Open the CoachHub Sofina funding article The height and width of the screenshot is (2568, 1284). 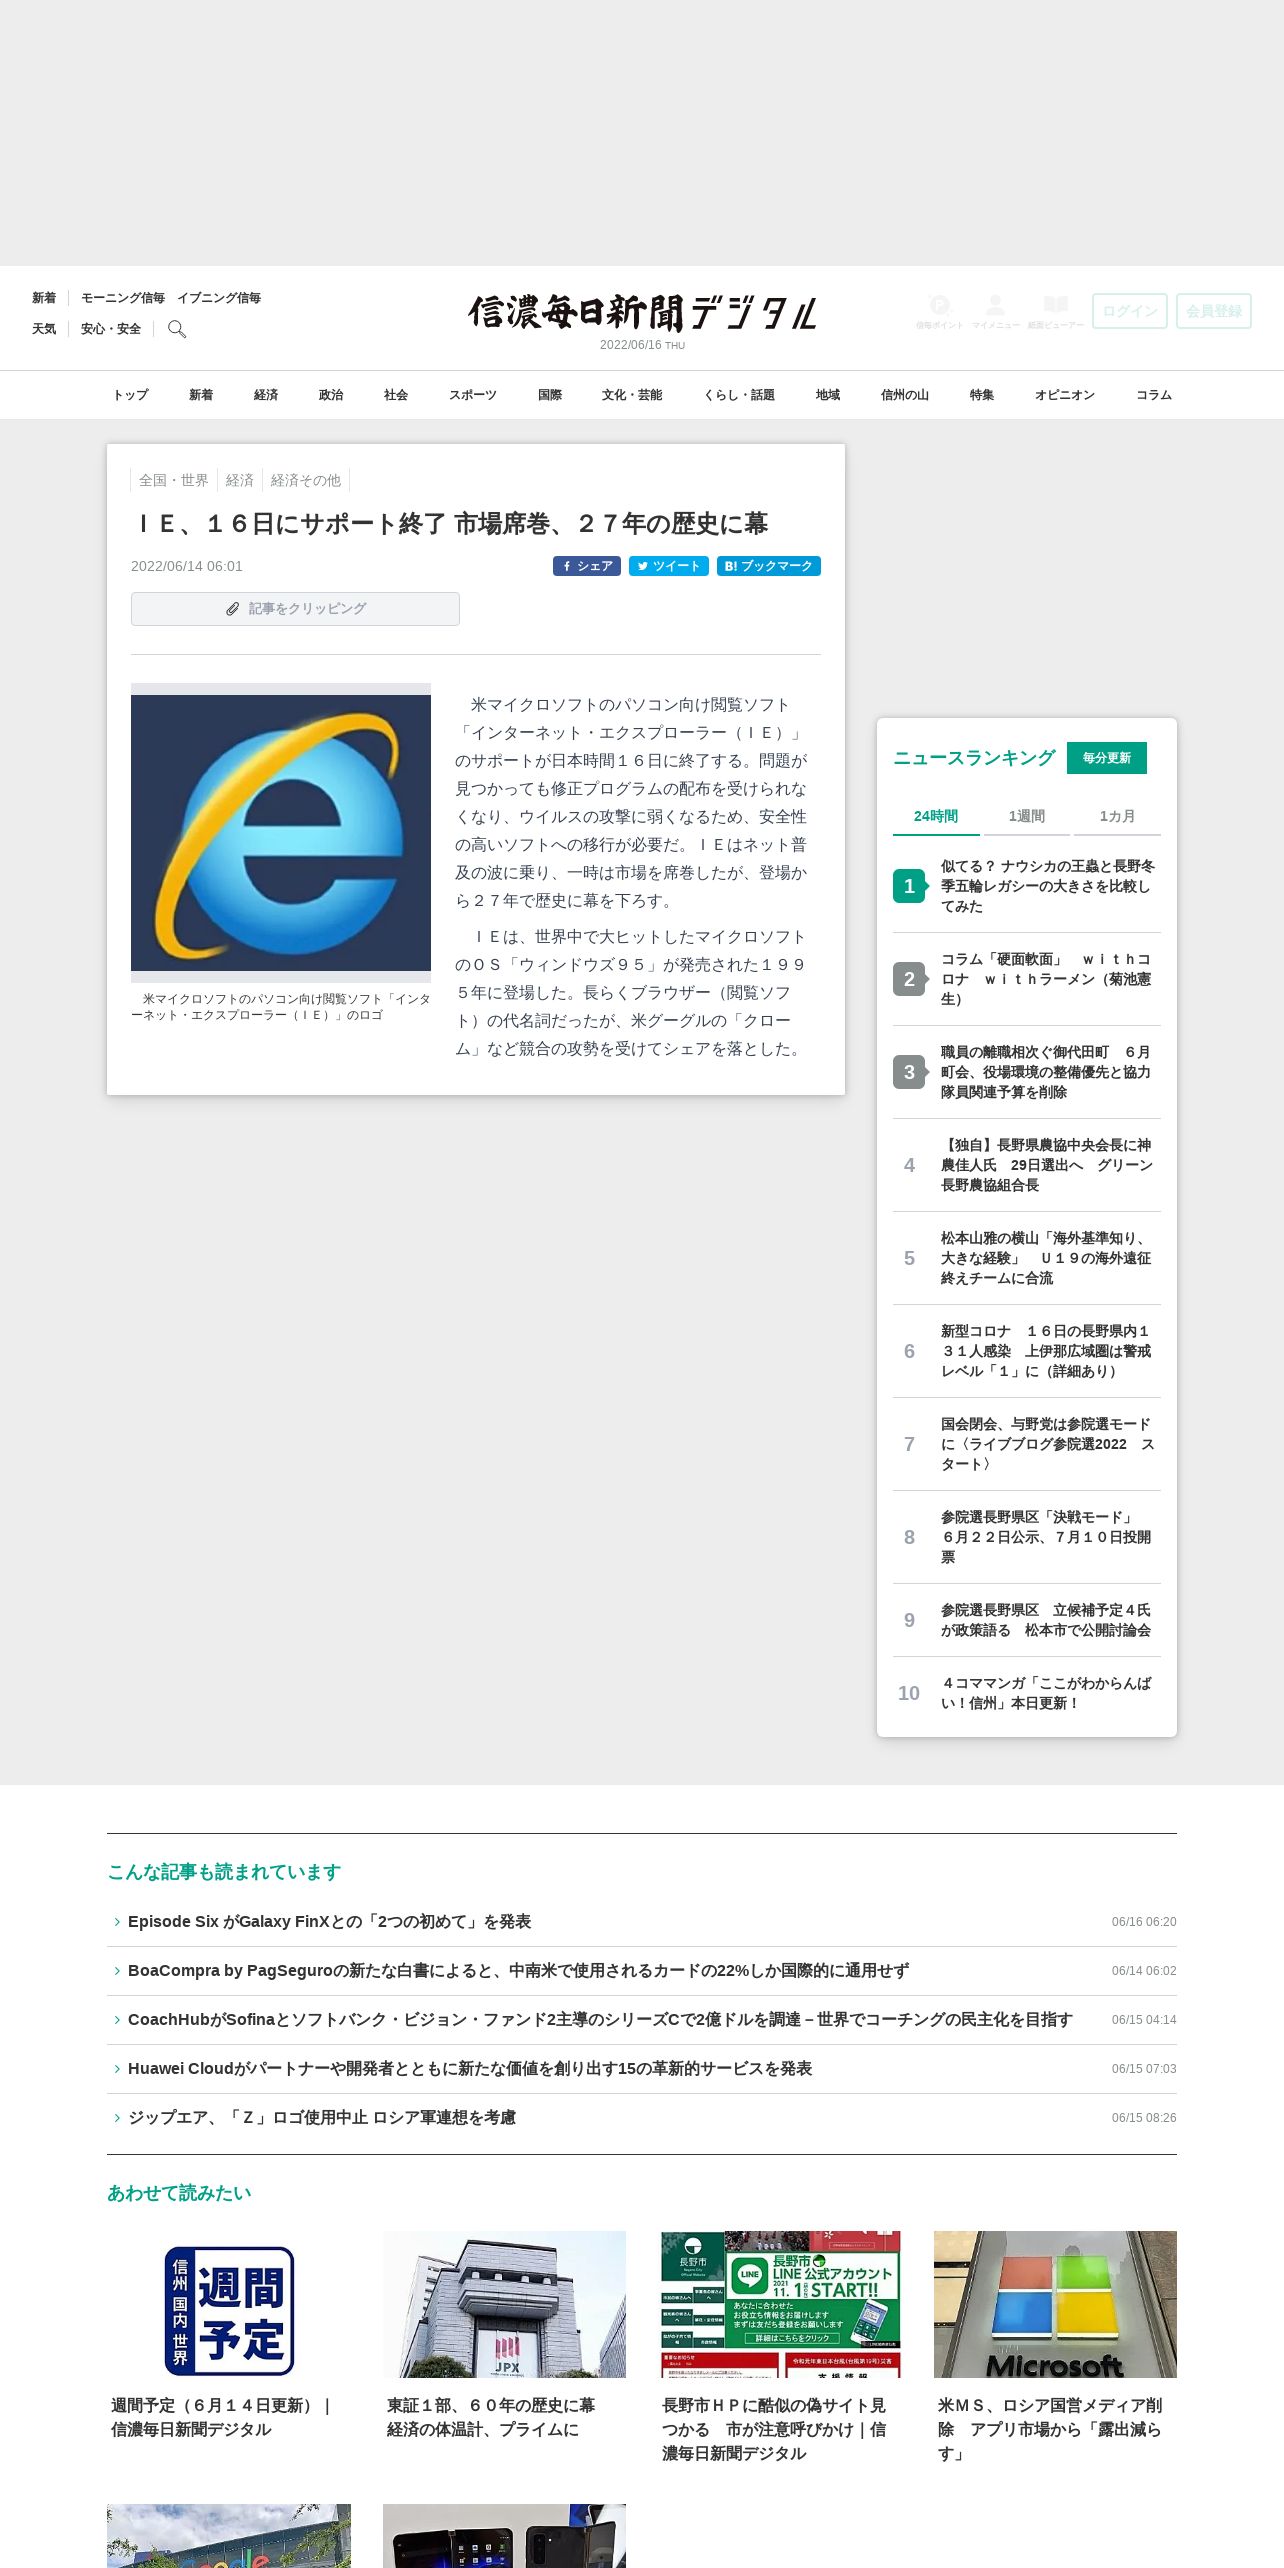click(600, 2020)
